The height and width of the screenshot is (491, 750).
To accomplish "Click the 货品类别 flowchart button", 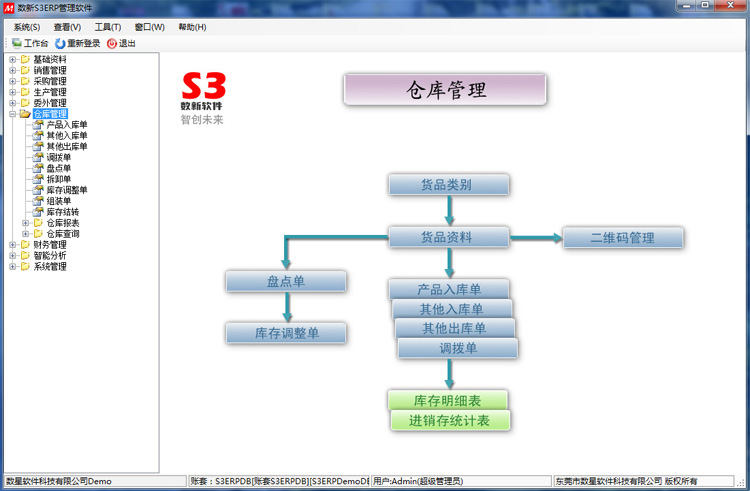I will tap(449, 185).
